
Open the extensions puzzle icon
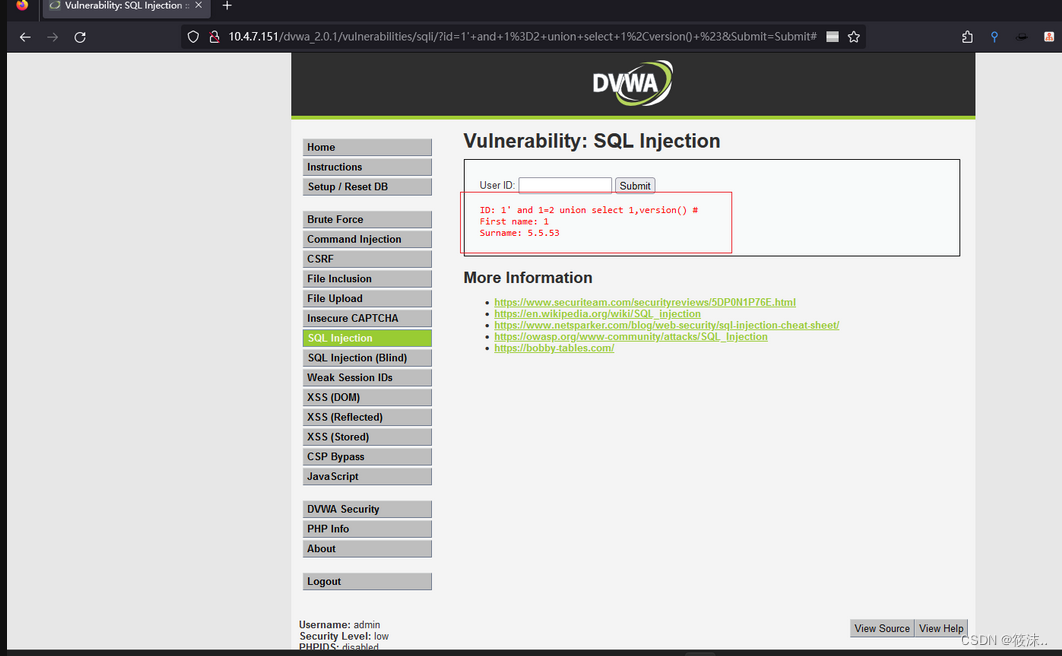pos(967,37)
